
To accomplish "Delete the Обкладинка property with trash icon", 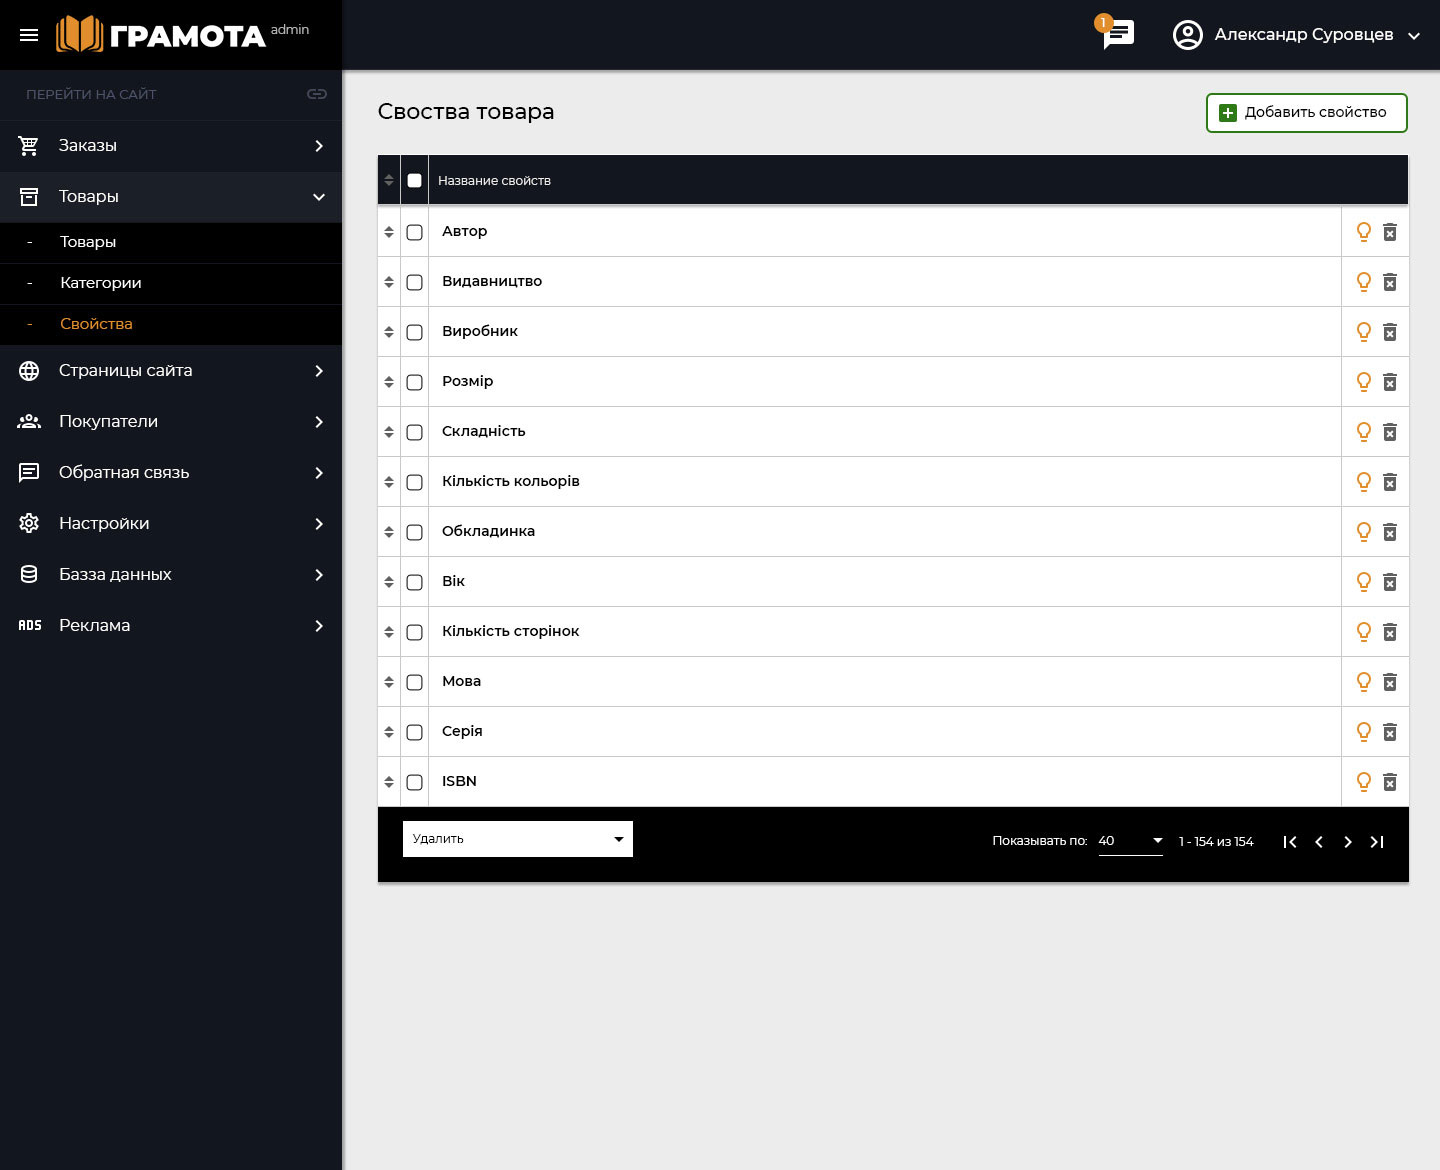I will [1390, 533].
